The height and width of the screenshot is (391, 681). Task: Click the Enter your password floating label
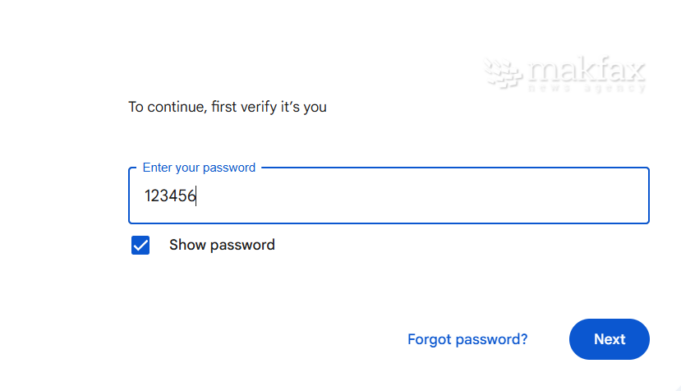[199, 168]
